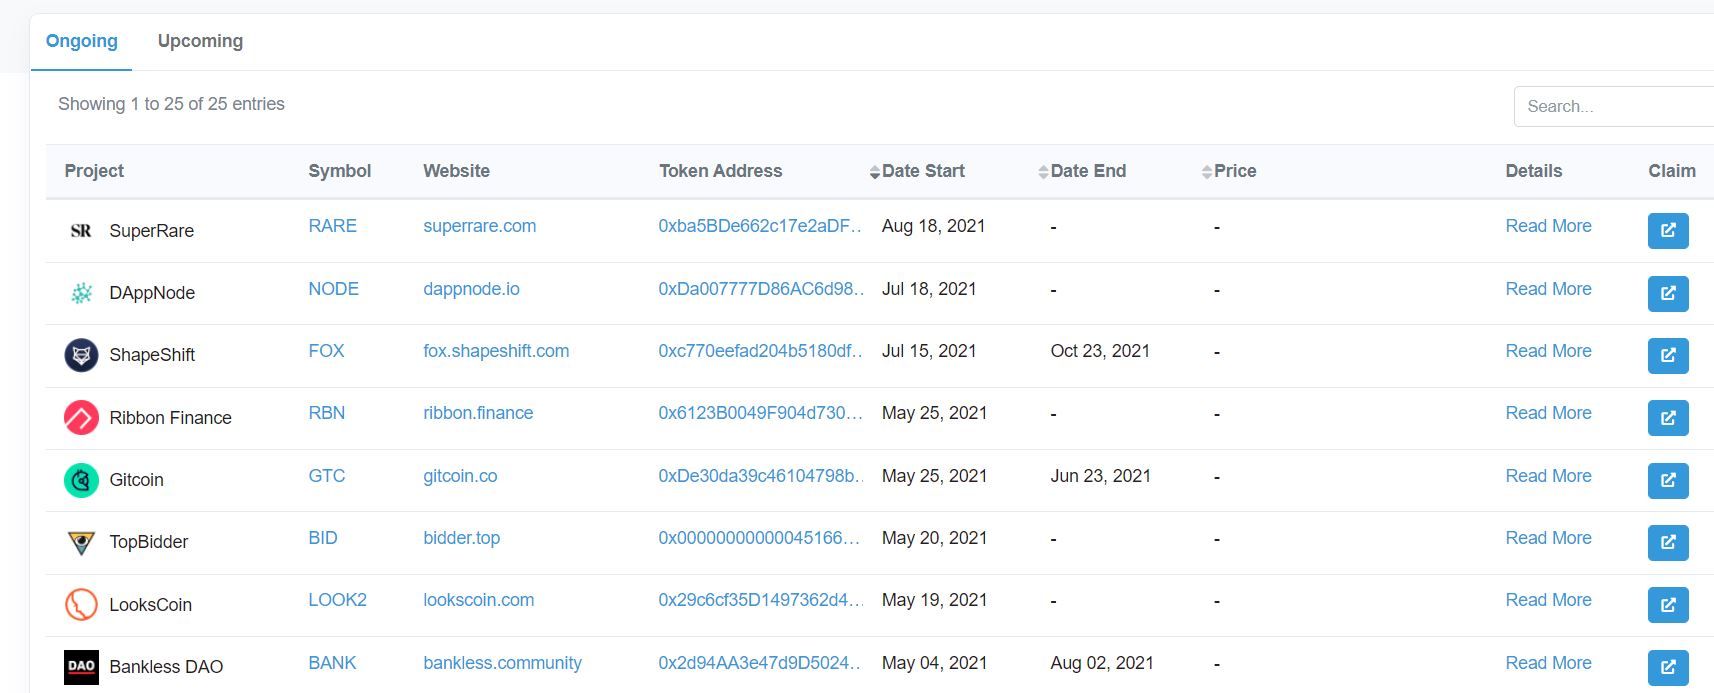Open token address 0xc770eefad204b5180df

760,351
